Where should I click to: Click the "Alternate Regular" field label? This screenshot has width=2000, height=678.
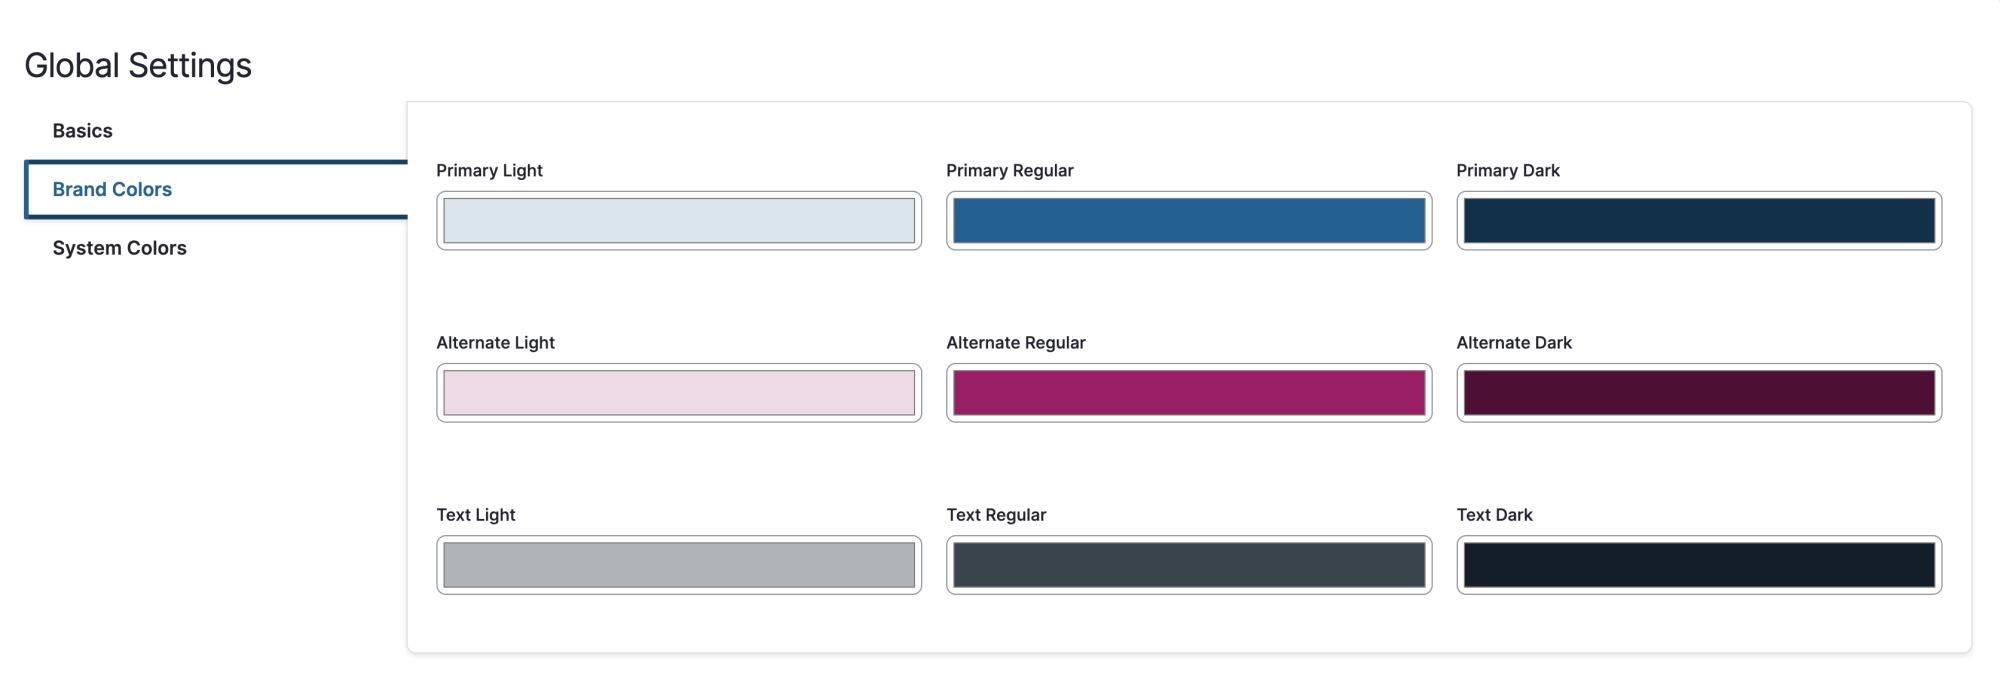tap(1016, 343)
